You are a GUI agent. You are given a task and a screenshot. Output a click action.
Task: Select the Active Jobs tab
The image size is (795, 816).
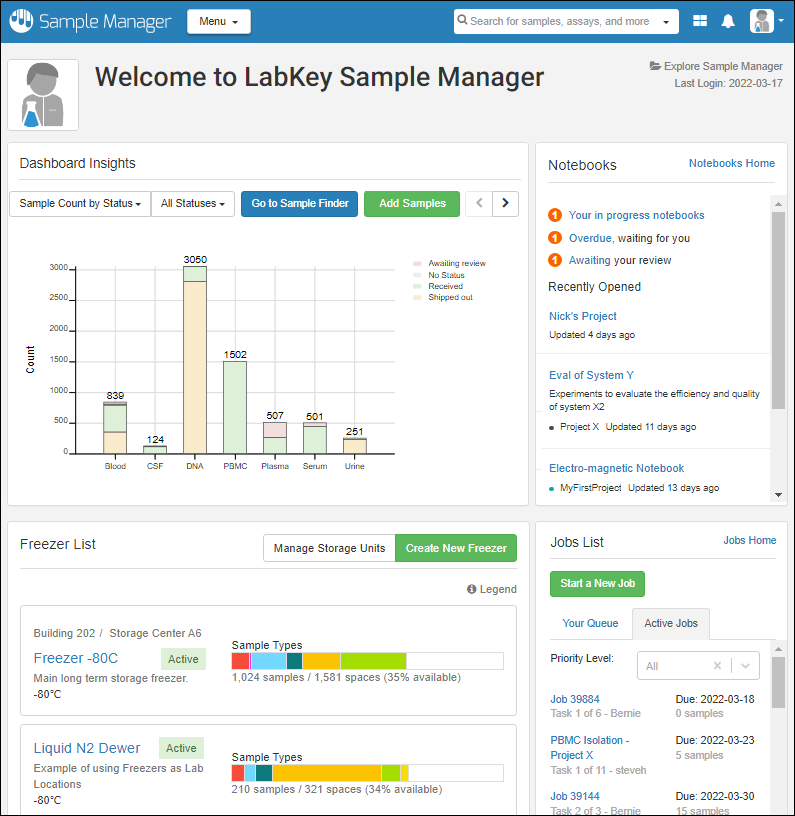point(671,623)
